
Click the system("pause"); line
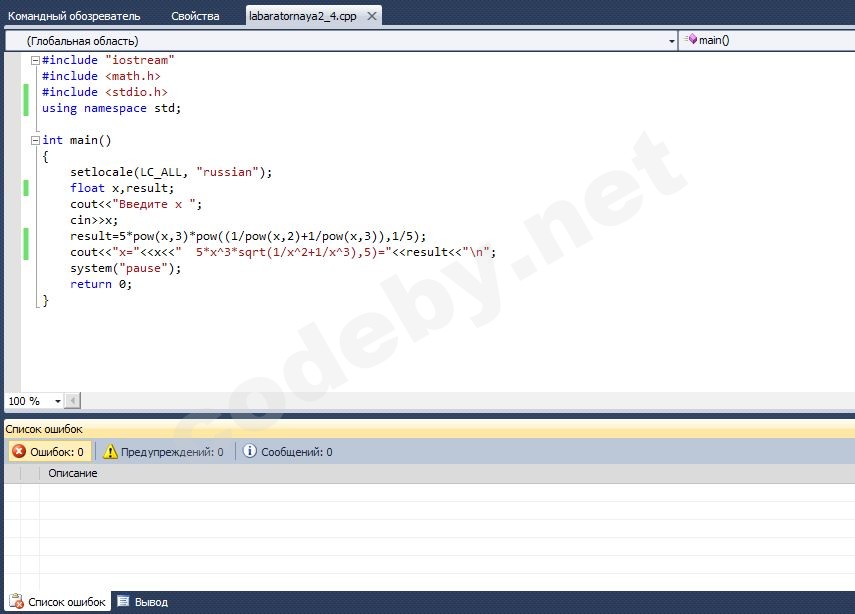point(125,268)
